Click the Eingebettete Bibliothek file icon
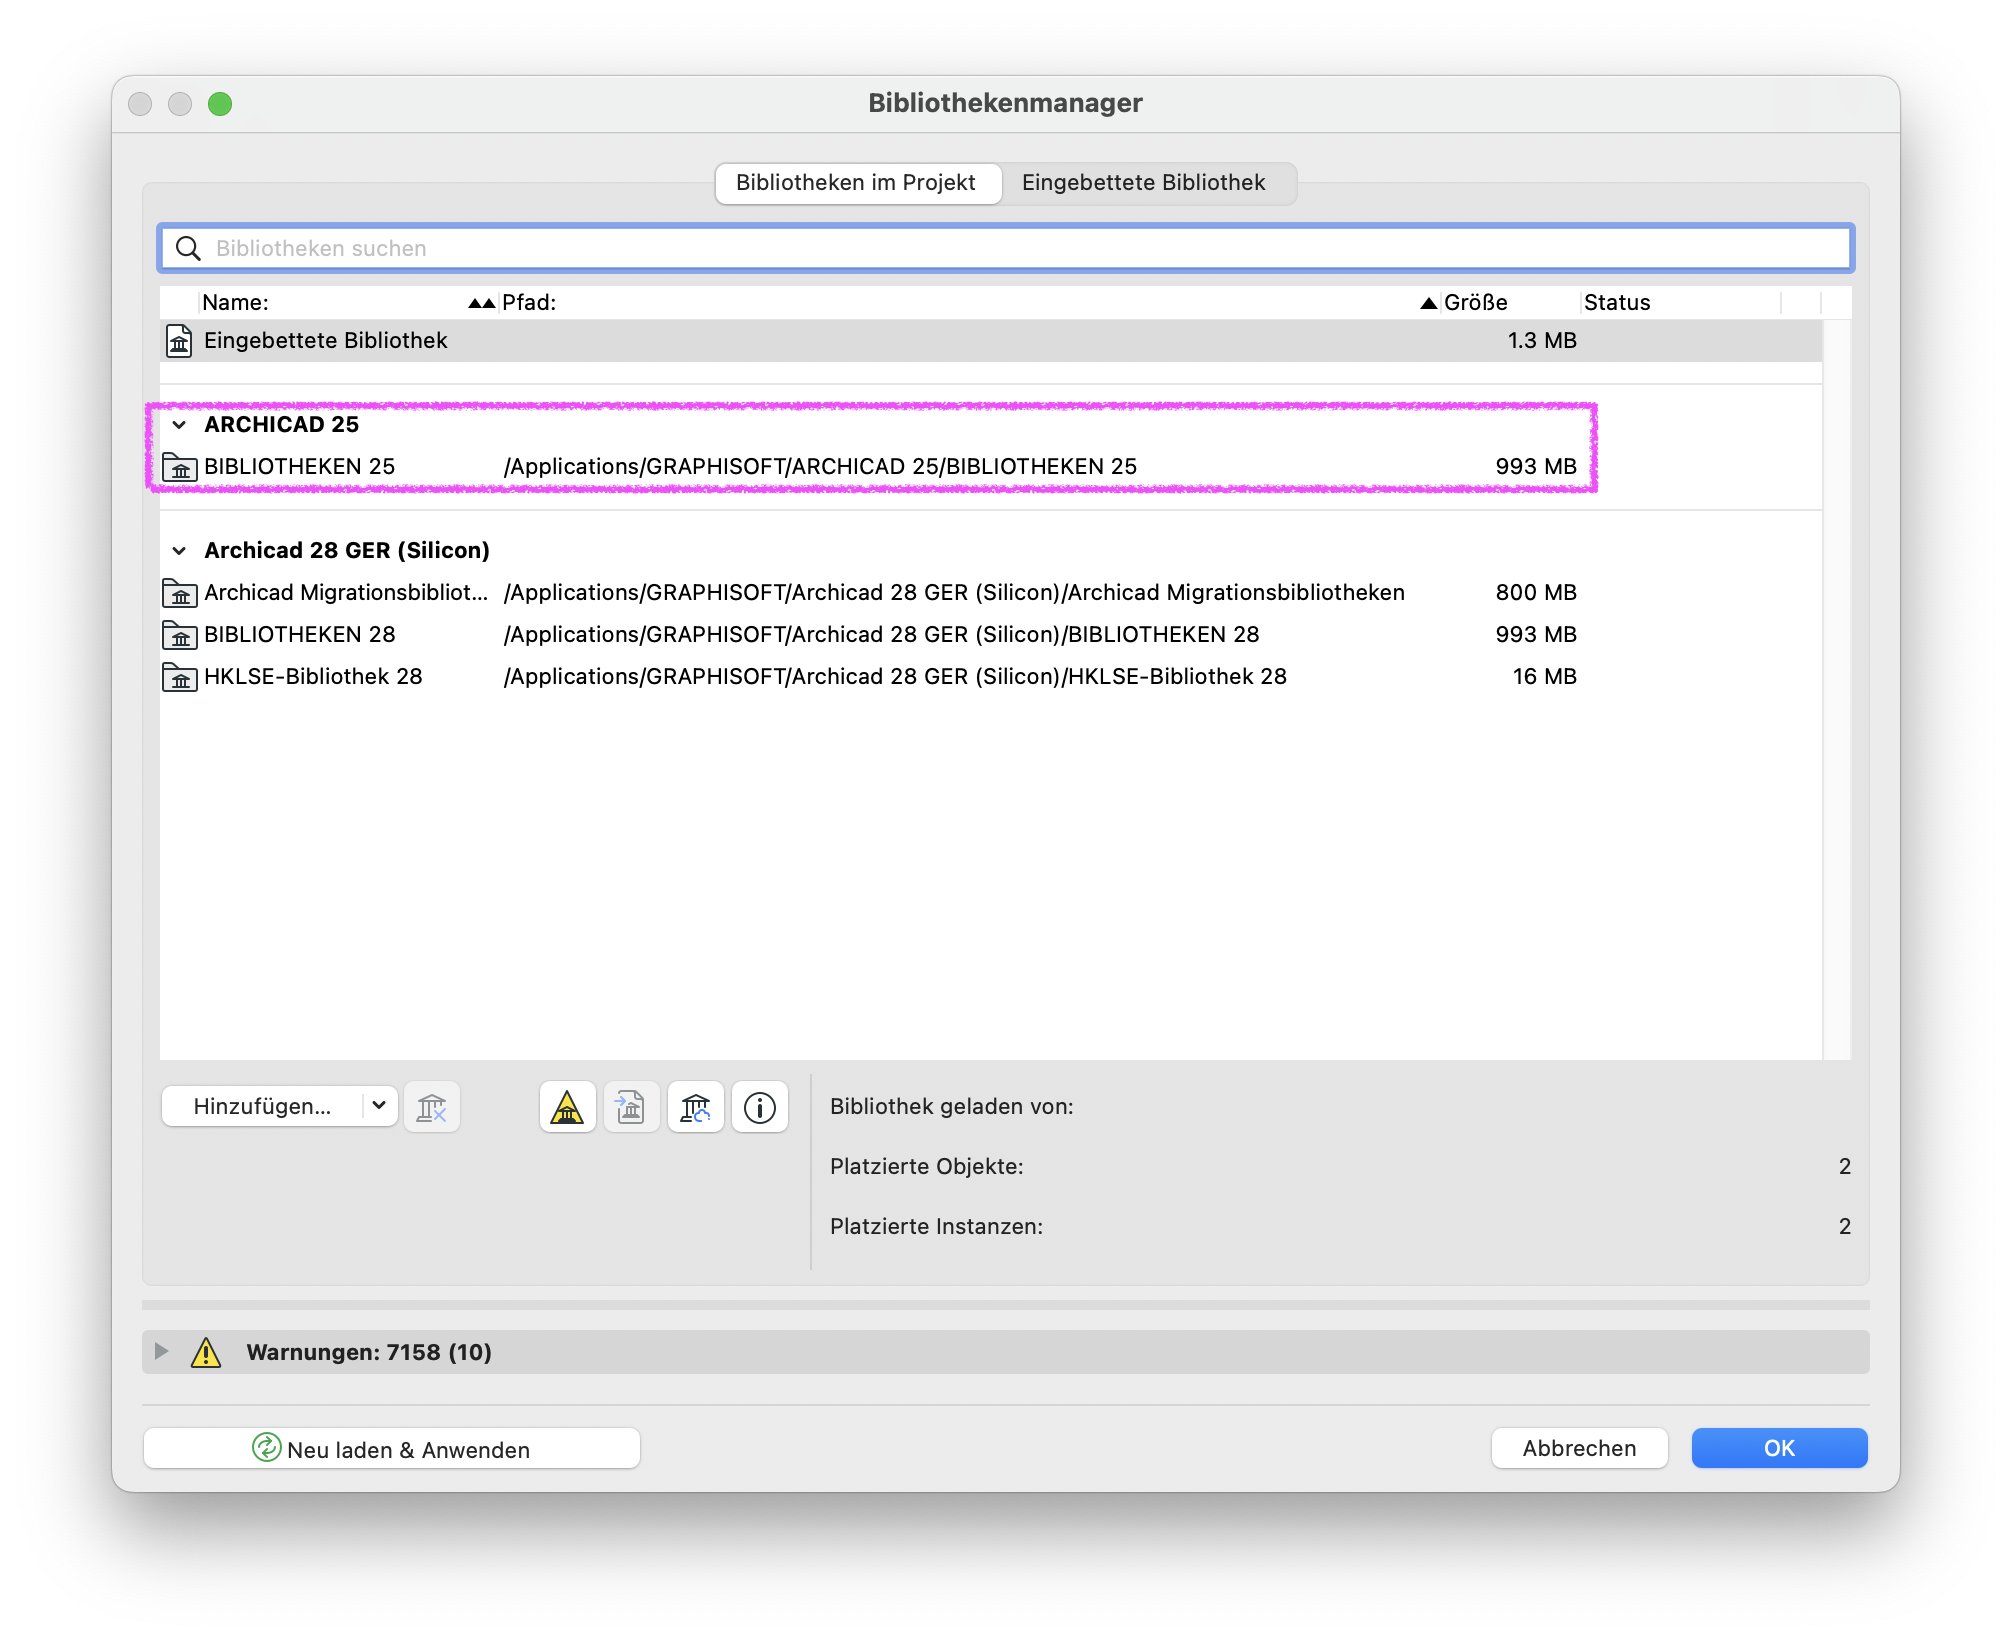 179,341
